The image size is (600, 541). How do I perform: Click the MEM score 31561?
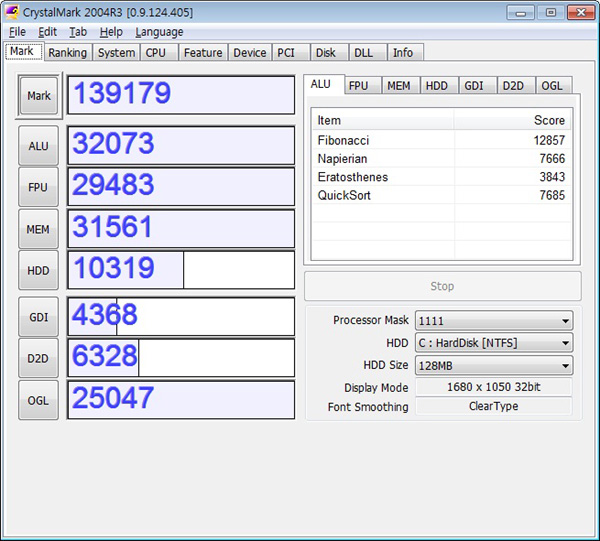pos(181,229)
